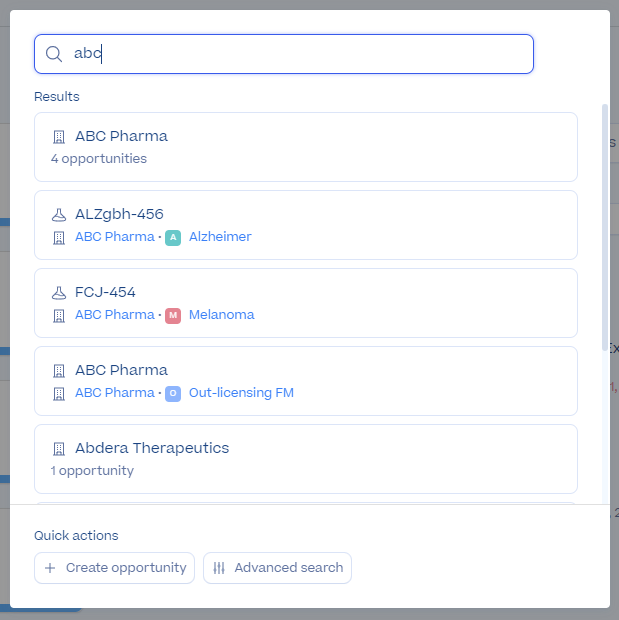
Task: Select the Abdera Therapeutics result card
Action: pyautogui.click(x=306, y=459)
